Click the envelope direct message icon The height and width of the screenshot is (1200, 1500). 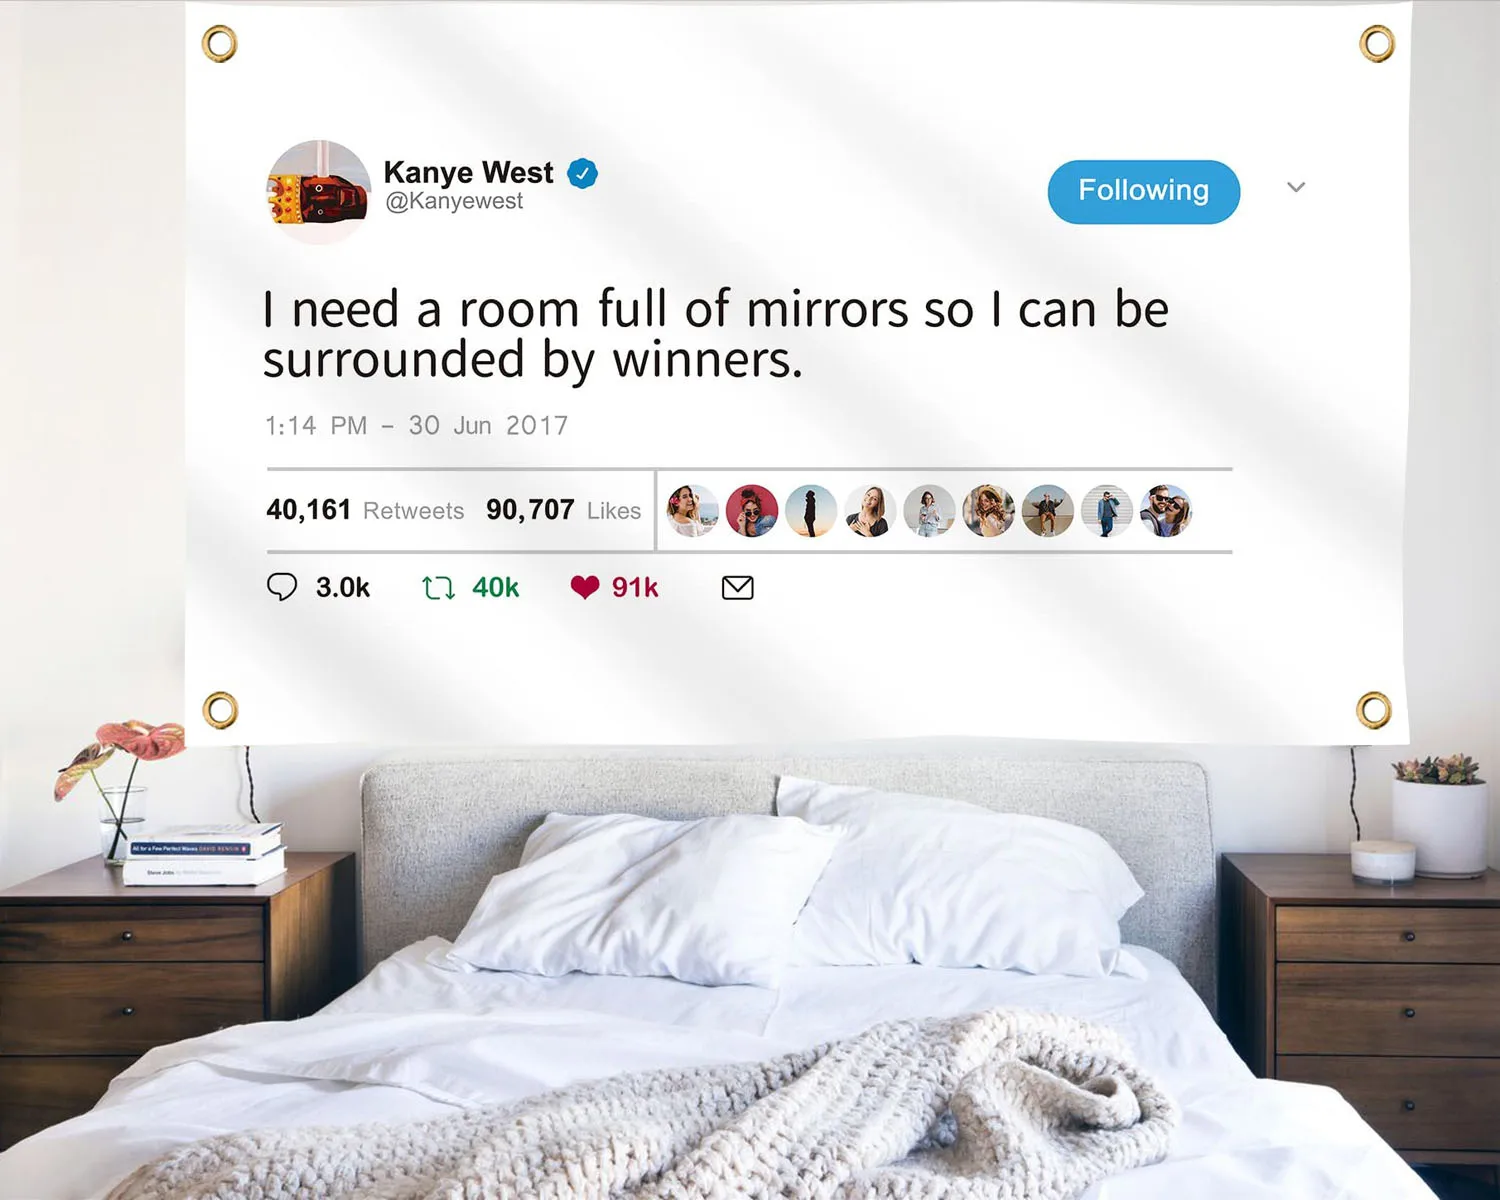coord(738,588)
